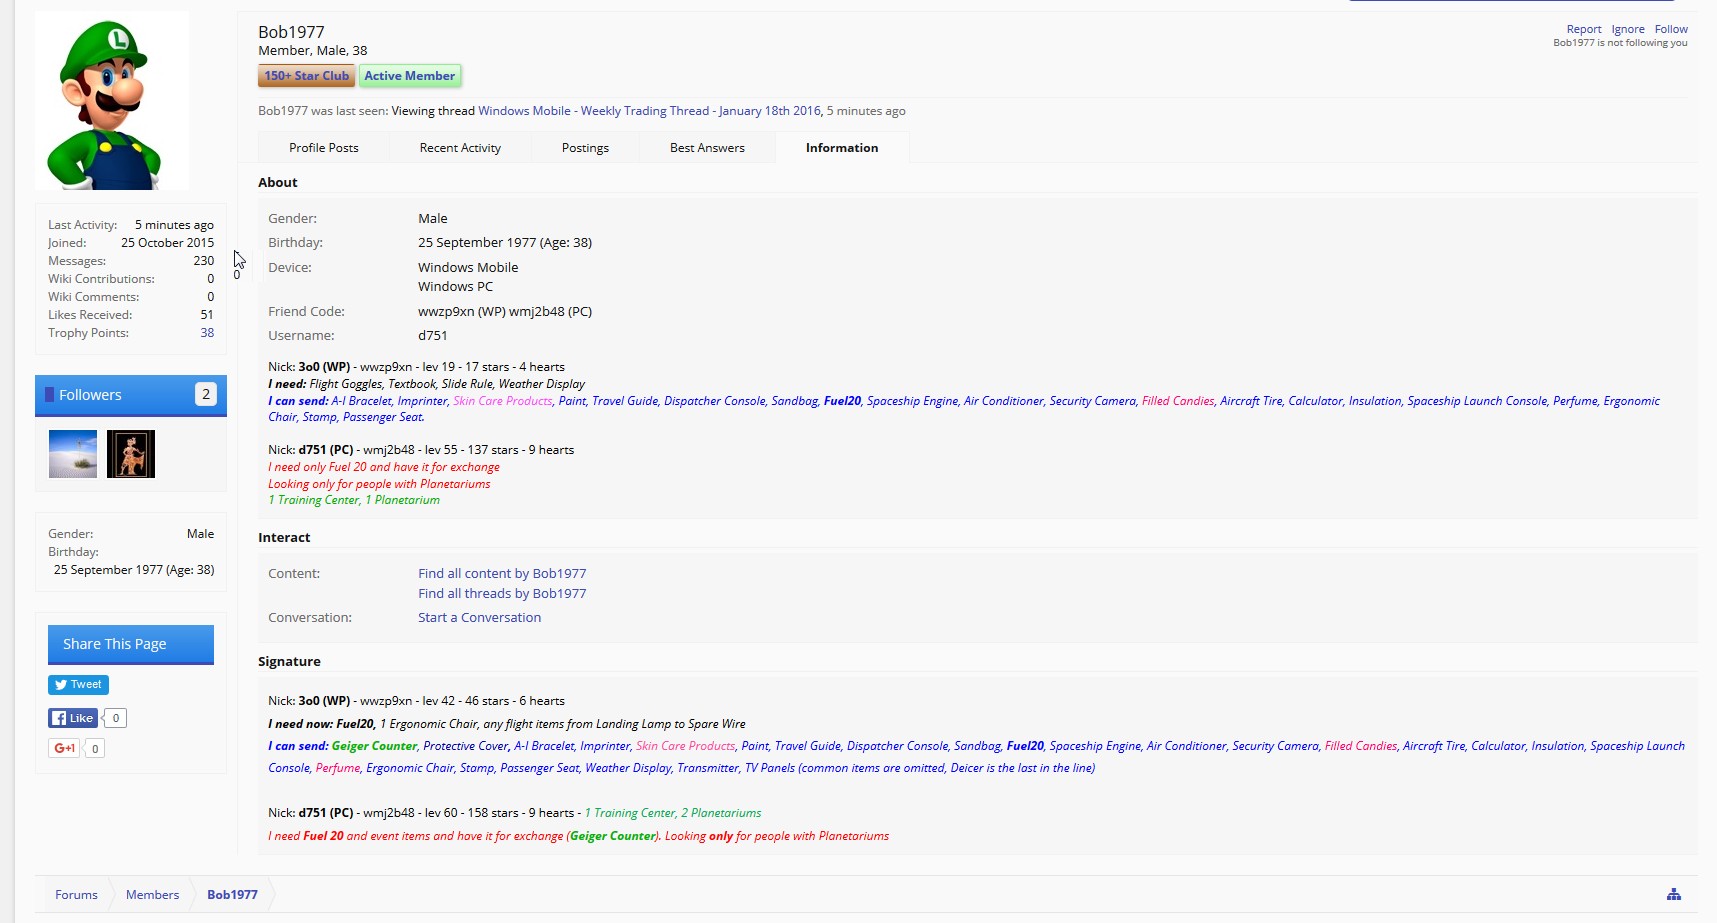Open the sitemap icon in breadcrumb bar
1717x923 pixels.
tap(1673, 894)
